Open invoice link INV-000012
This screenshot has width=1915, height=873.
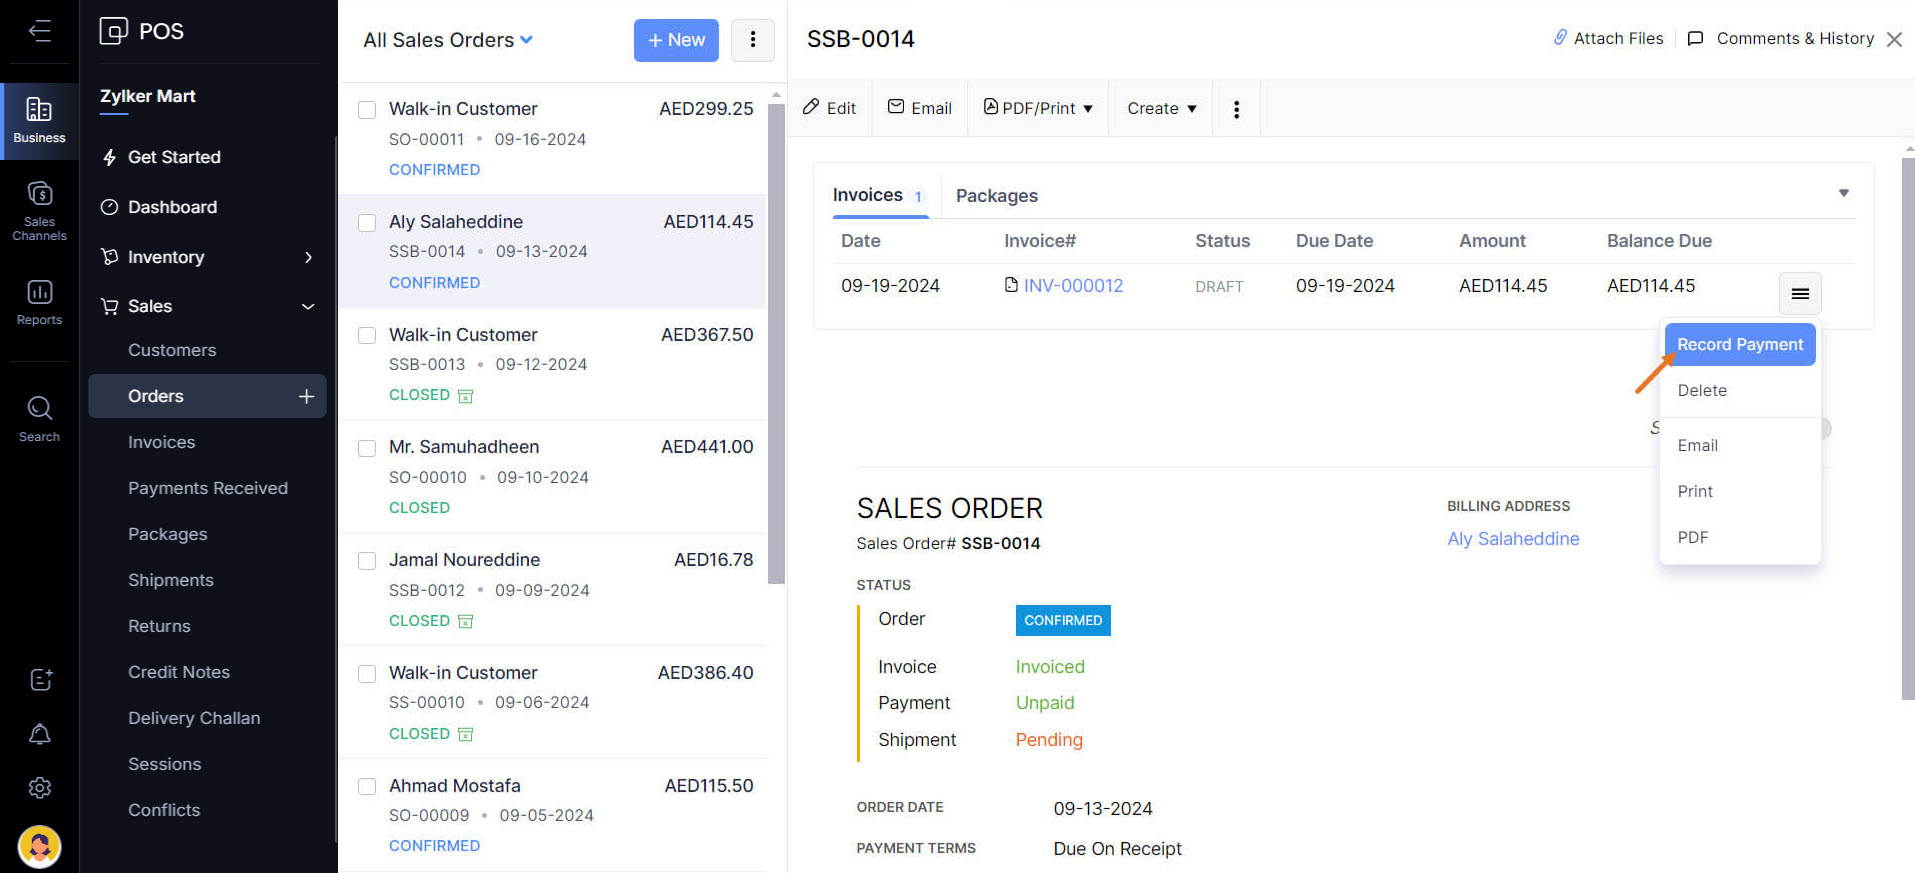(1072, 286)
